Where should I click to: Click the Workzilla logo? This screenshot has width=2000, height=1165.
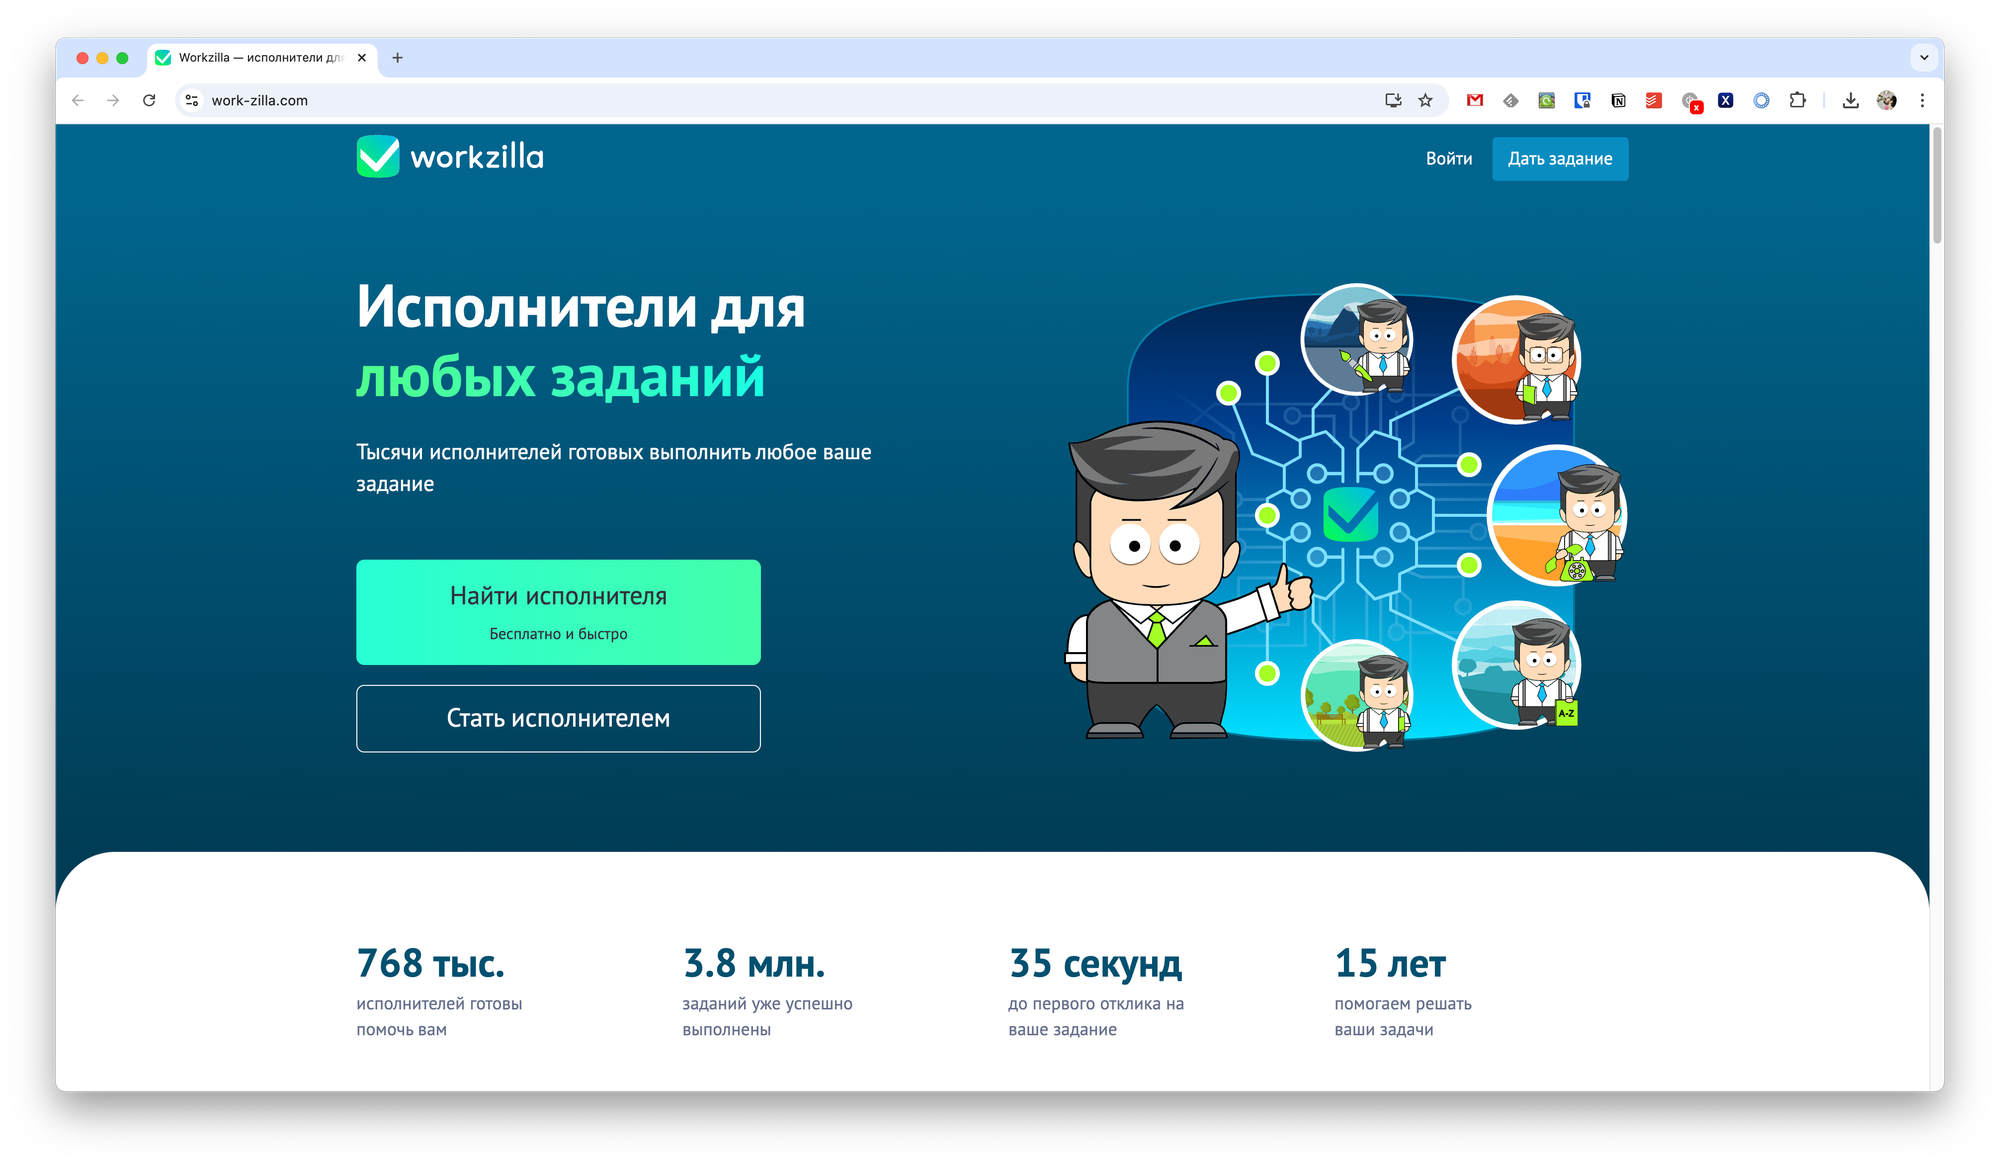(x=450, y=157)
